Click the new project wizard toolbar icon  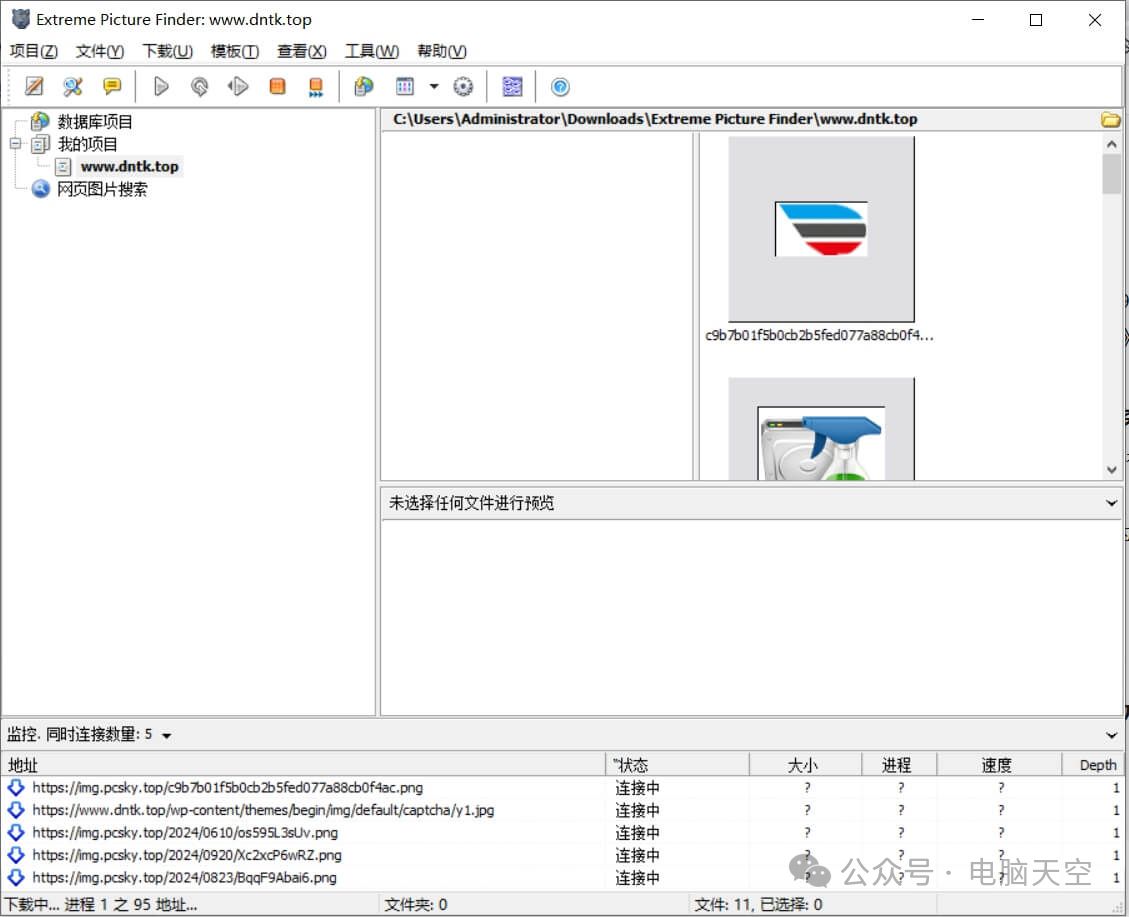point(34,86)
